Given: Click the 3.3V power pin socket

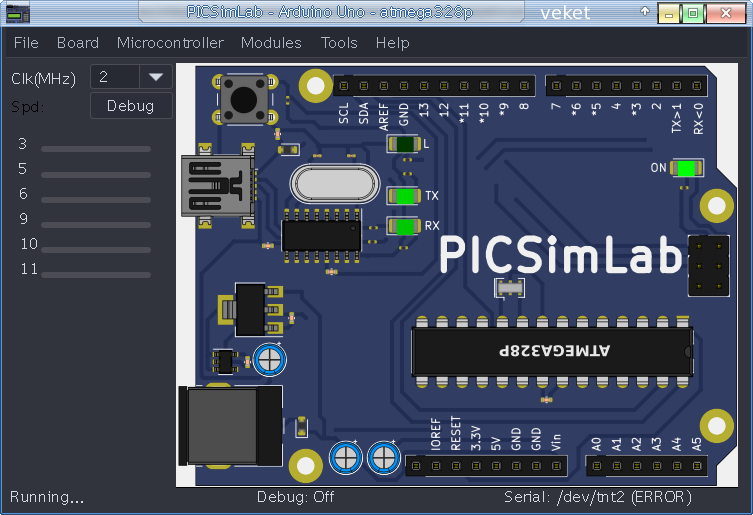Looking at the screenshot, I should [476, 466].
